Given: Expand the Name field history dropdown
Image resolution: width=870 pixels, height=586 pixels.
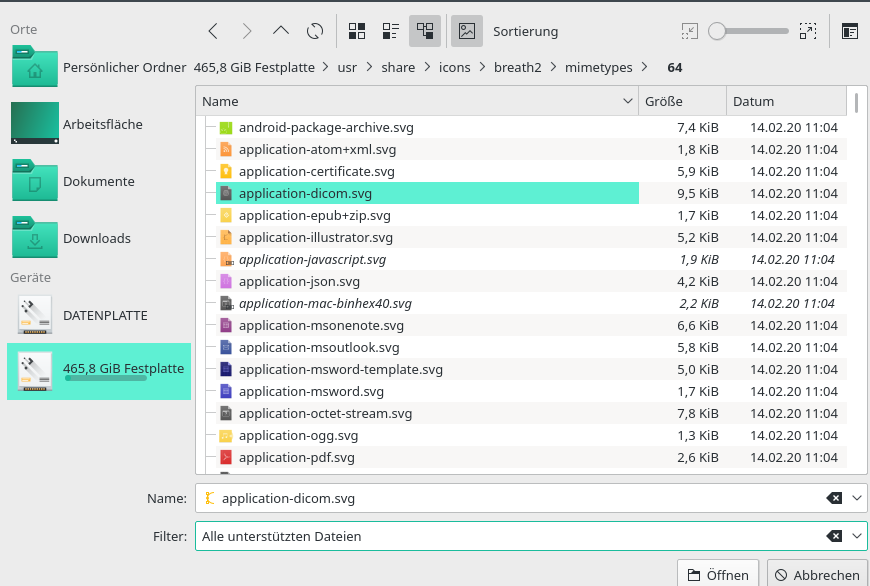Looking at the screenshot, I should pyautogui.click(x=858, y=498).
